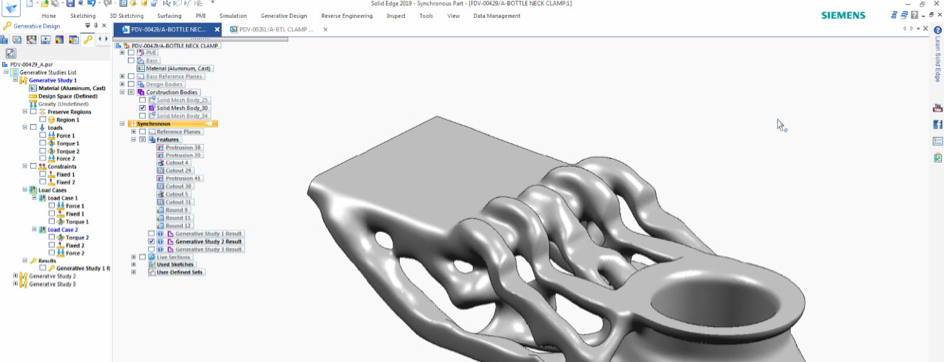Click the simulation color-map tab icon in pane

[x=59, y=40]
